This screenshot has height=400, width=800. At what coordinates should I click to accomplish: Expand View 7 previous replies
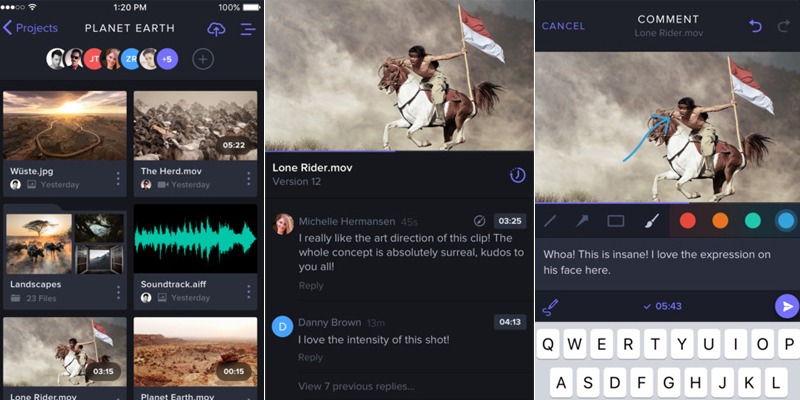tap(356, 386)
